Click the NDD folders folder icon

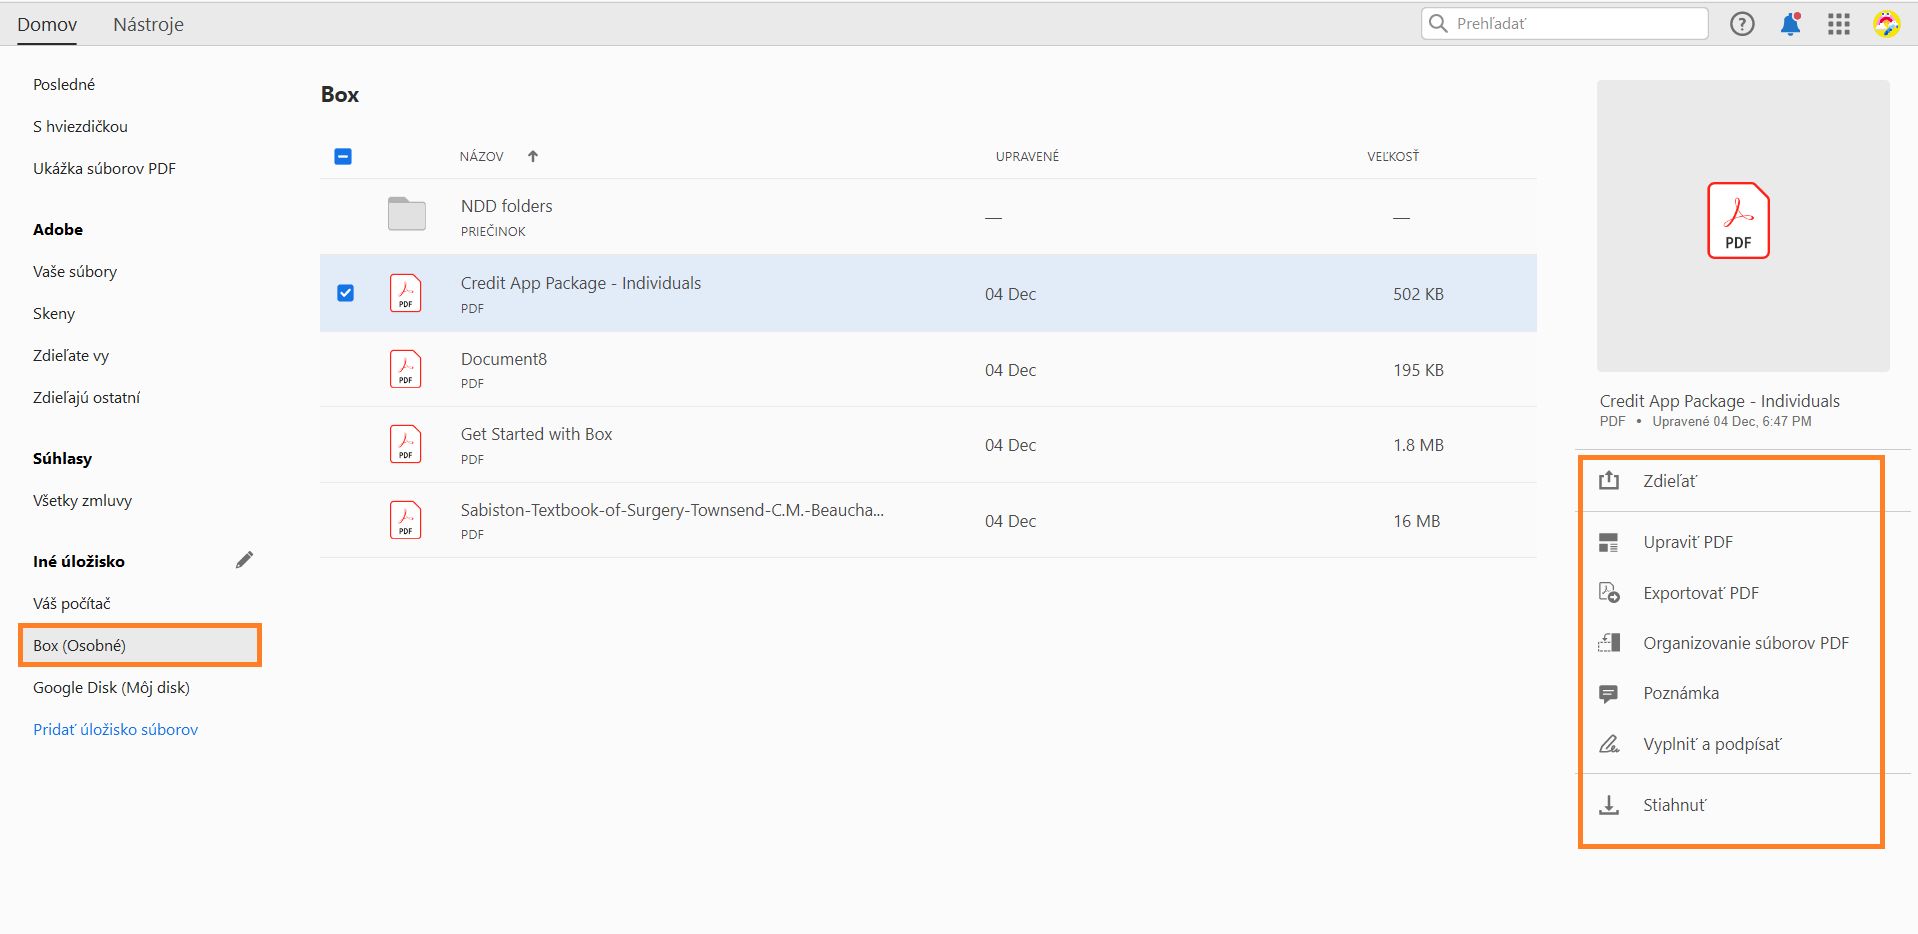[407, 214]
